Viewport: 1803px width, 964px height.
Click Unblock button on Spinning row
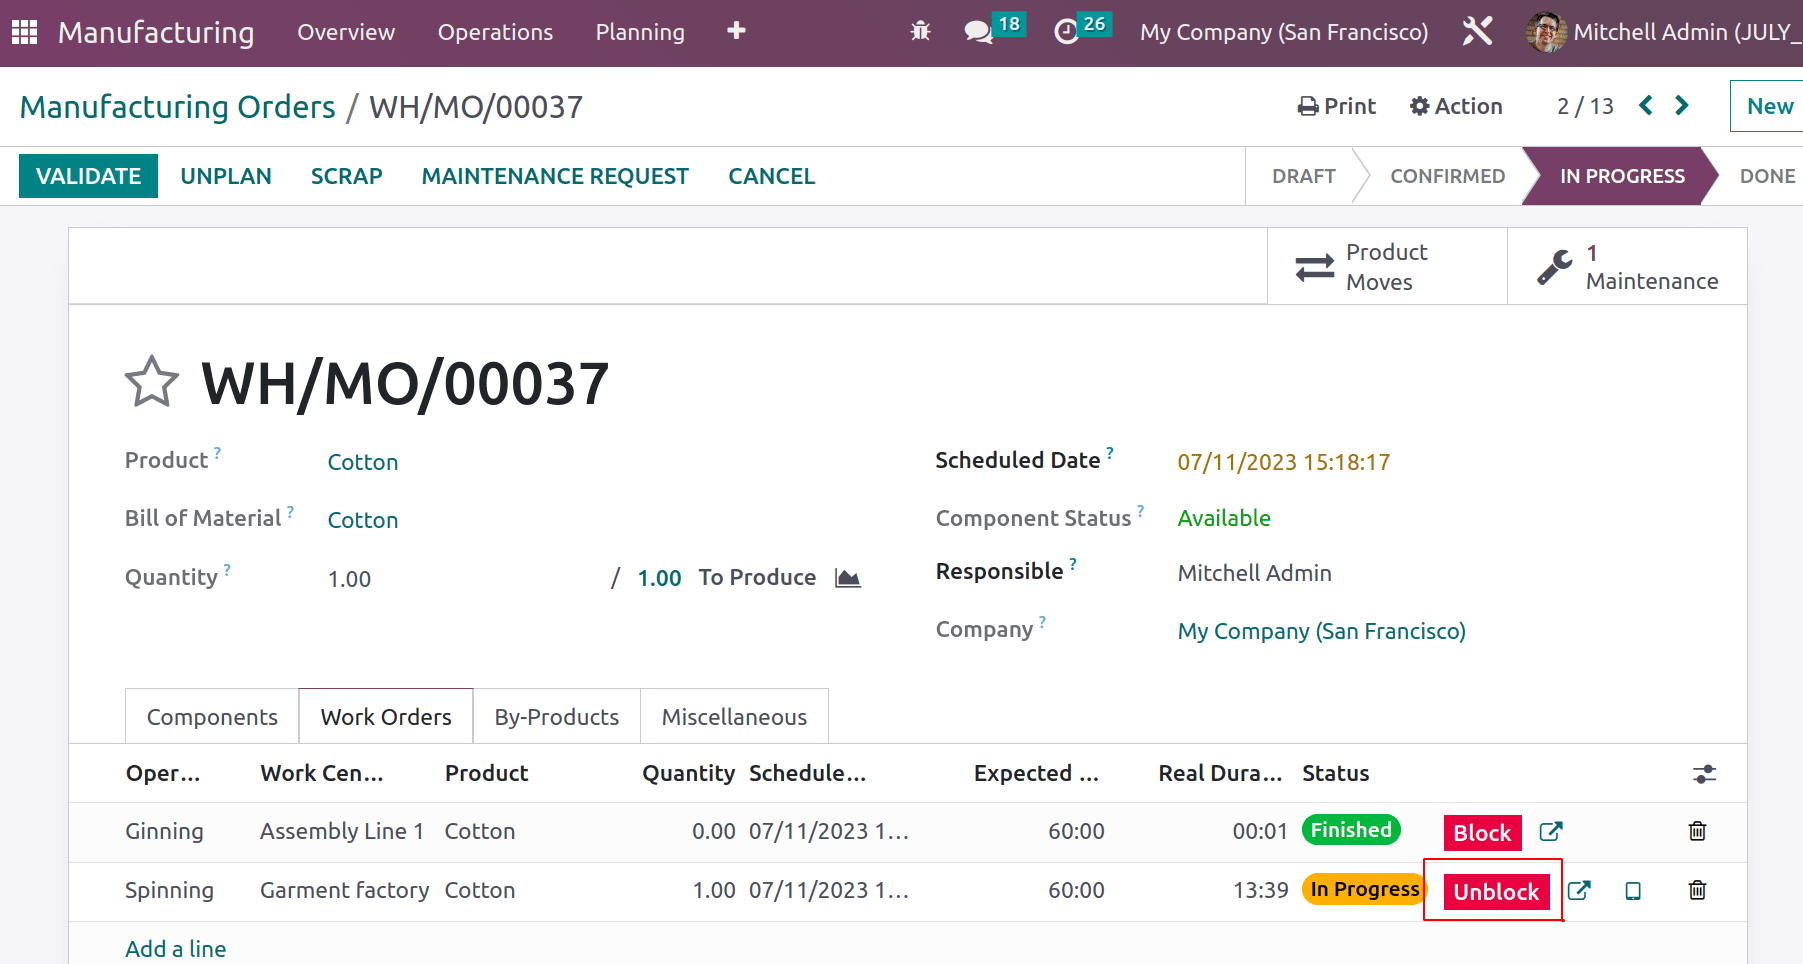tap(1496, 891)
